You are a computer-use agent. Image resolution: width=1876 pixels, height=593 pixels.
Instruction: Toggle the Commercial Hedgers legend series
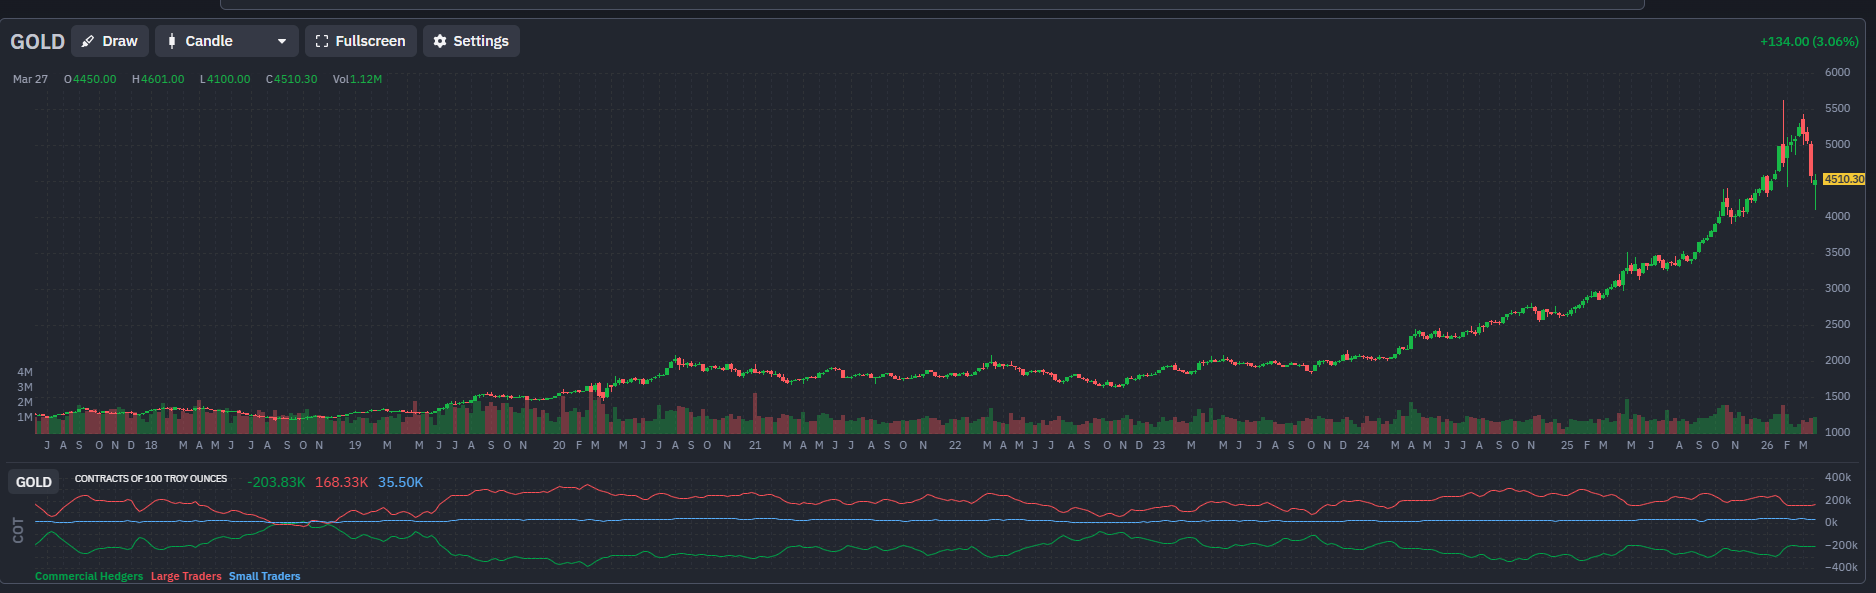[89, 576]
